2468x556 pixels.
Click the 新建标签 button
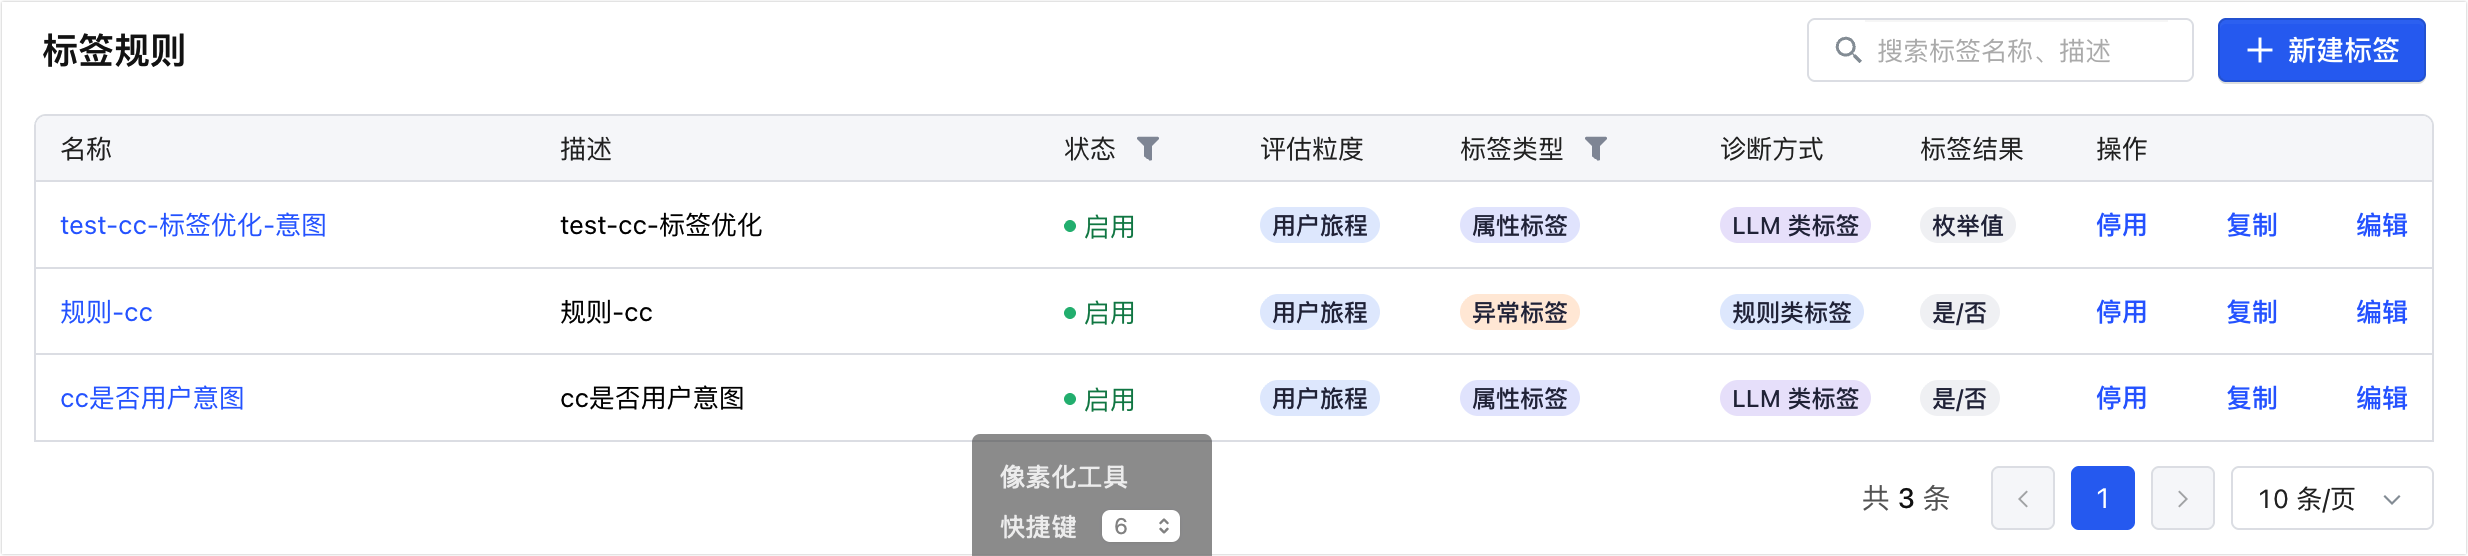(2321, 50)
